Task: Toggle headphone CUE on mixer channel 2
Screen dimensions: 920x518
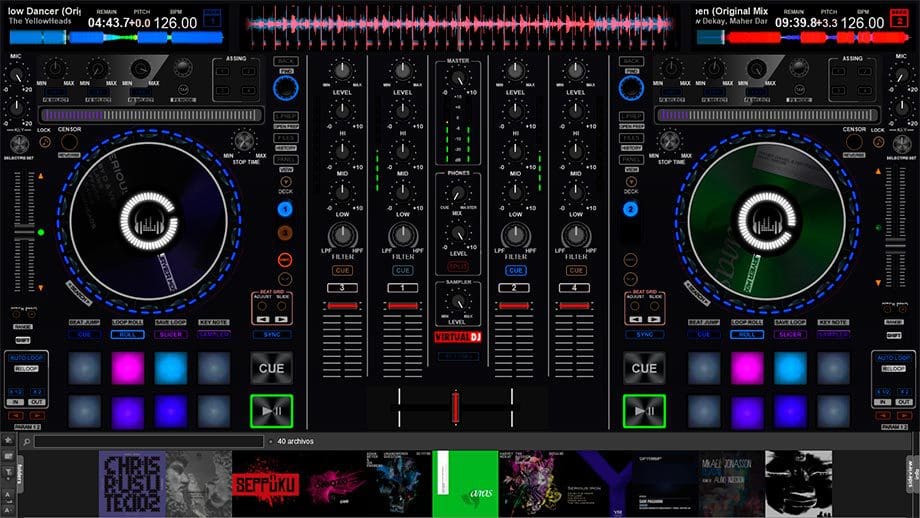Action: click(x=515, y=270)
